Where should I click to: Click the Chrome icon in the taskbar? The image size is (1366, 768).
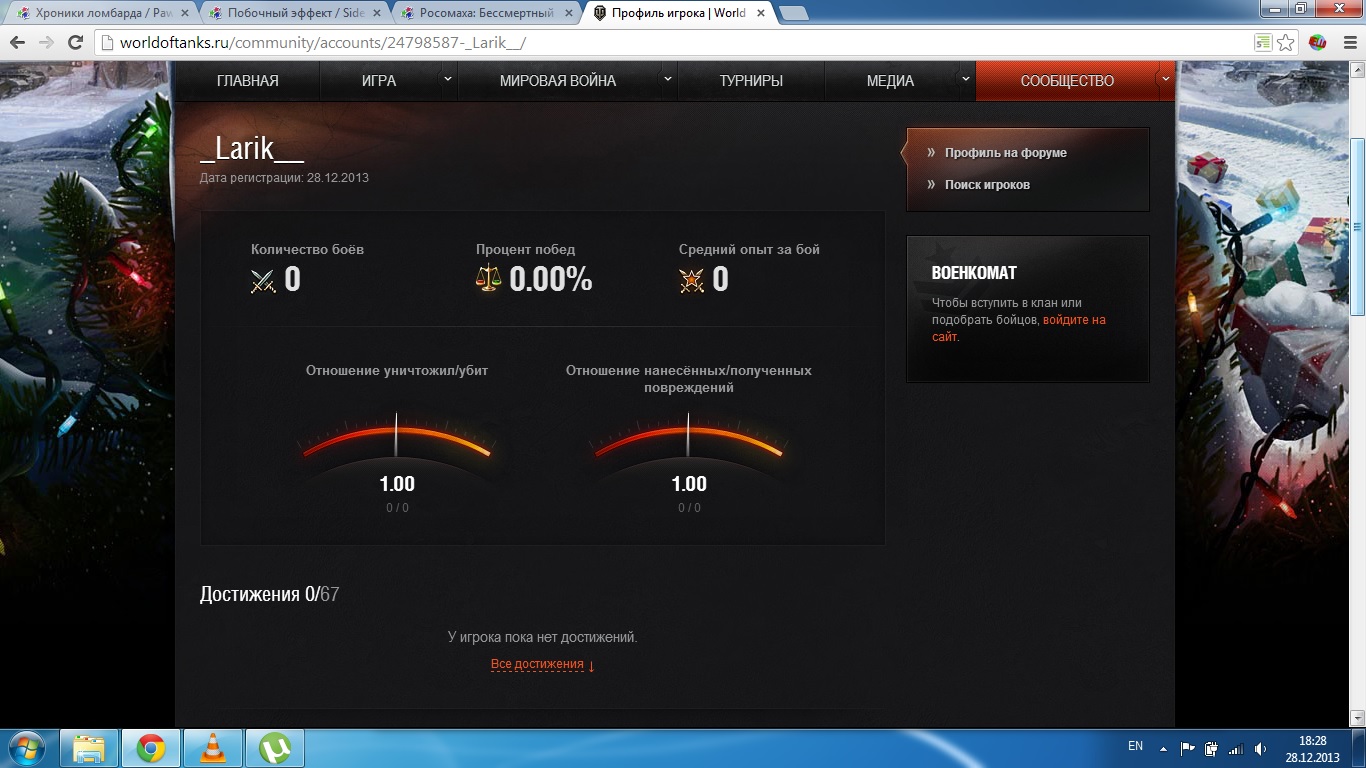151,748
